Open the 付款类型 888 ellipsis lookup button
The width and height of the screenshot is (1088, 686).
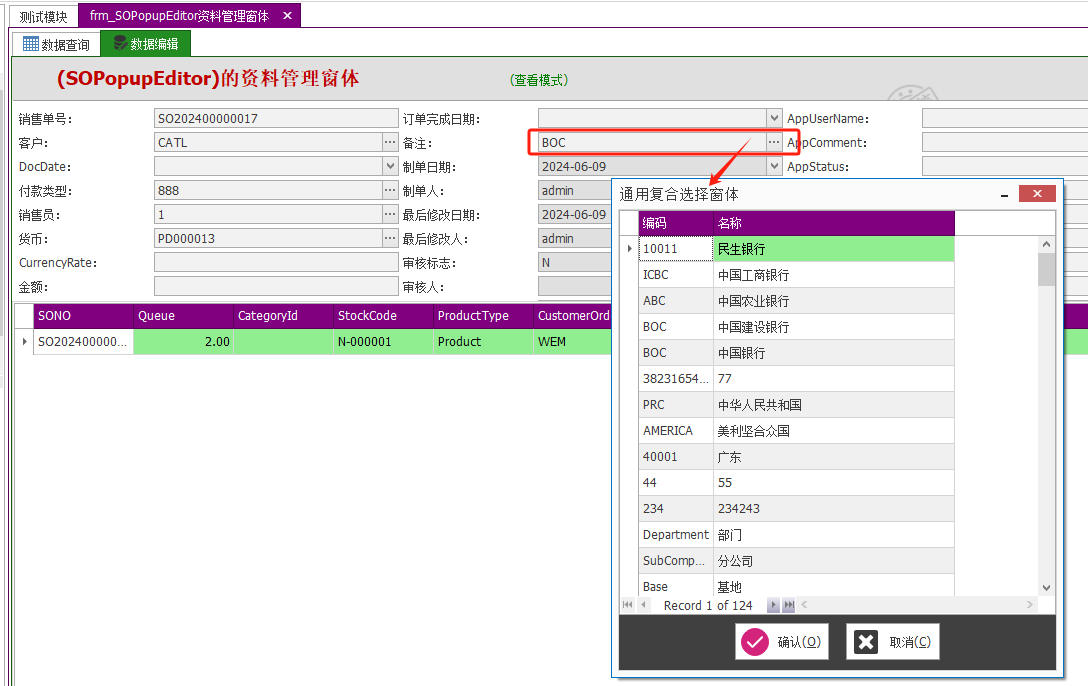pyautogui.click(x=390, y=190)
